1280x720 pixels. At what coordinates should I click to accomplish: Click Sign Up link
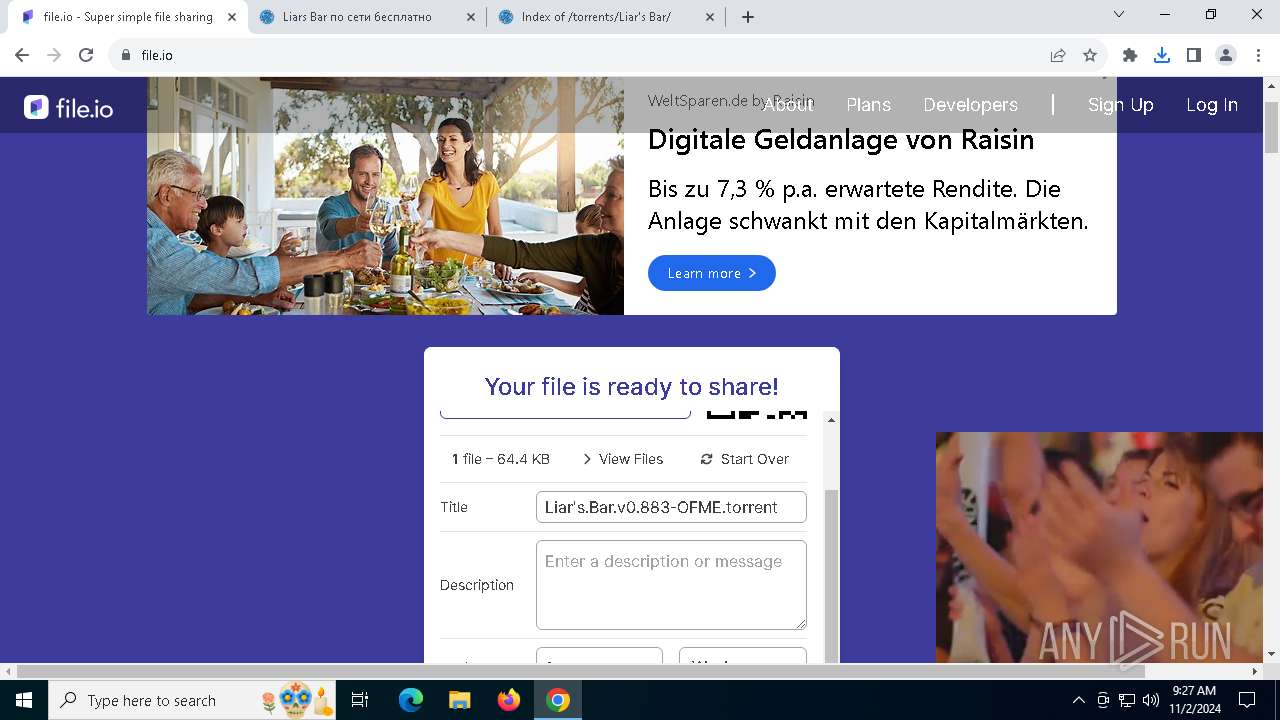click(x=1120, y=105)
